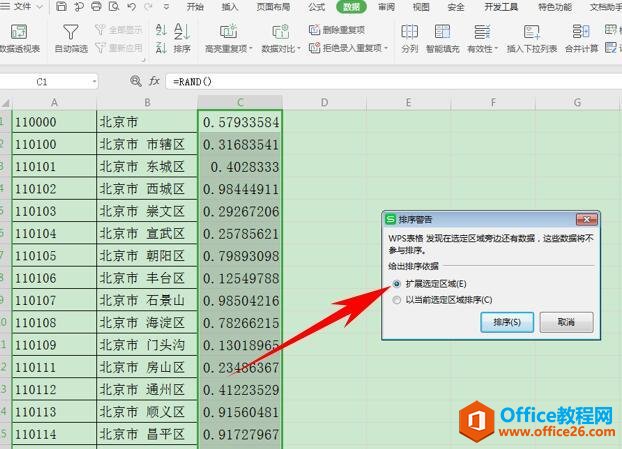Click the 取消 button in the dialog
This screenshot has width=622, height=449.
click(566, 322)
